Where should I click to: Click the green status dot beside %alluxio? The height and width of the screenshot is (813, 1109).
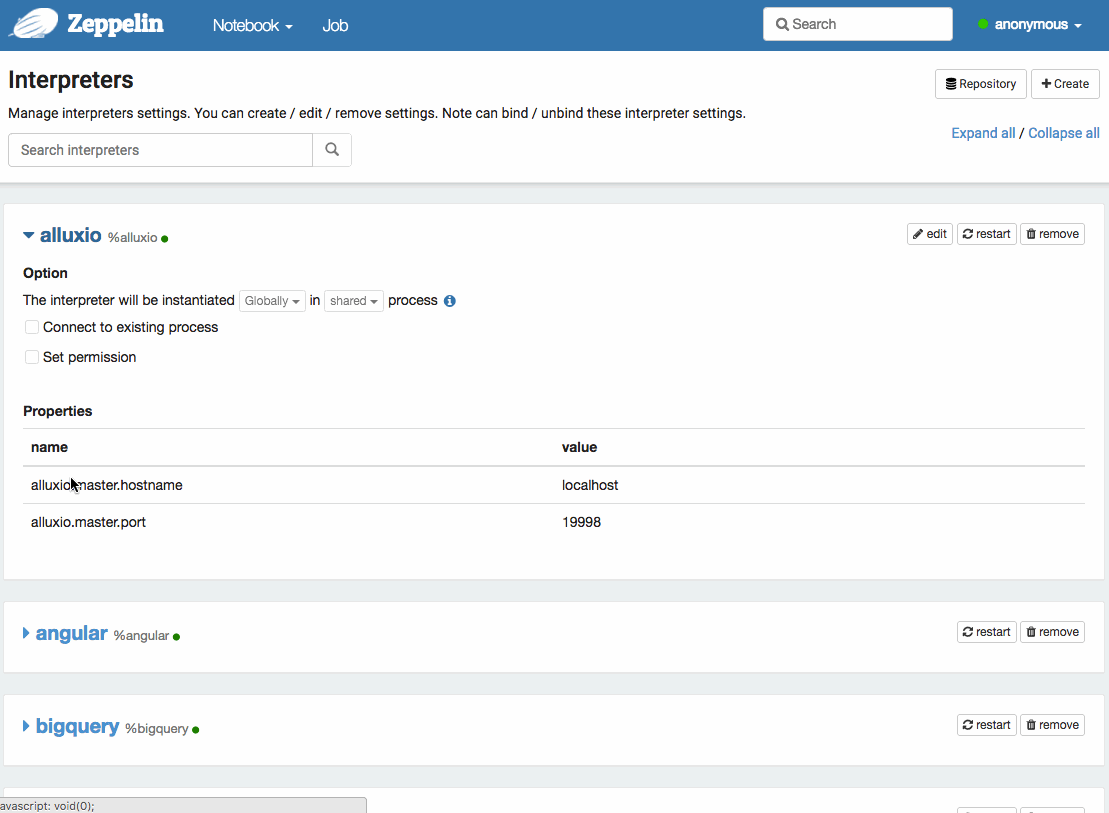coord(165,239)
